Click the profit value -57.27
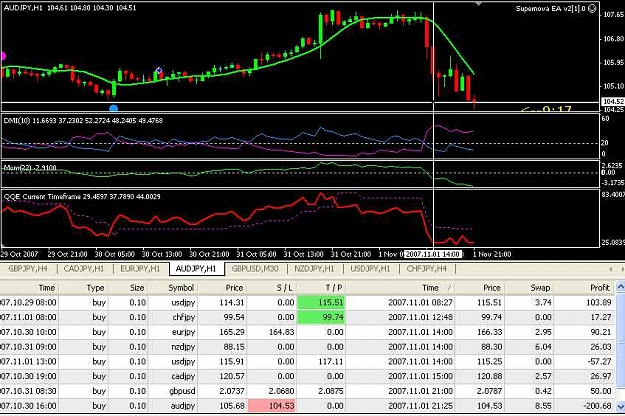This screenshot has height=416, width=625. [x=599, y=361]
